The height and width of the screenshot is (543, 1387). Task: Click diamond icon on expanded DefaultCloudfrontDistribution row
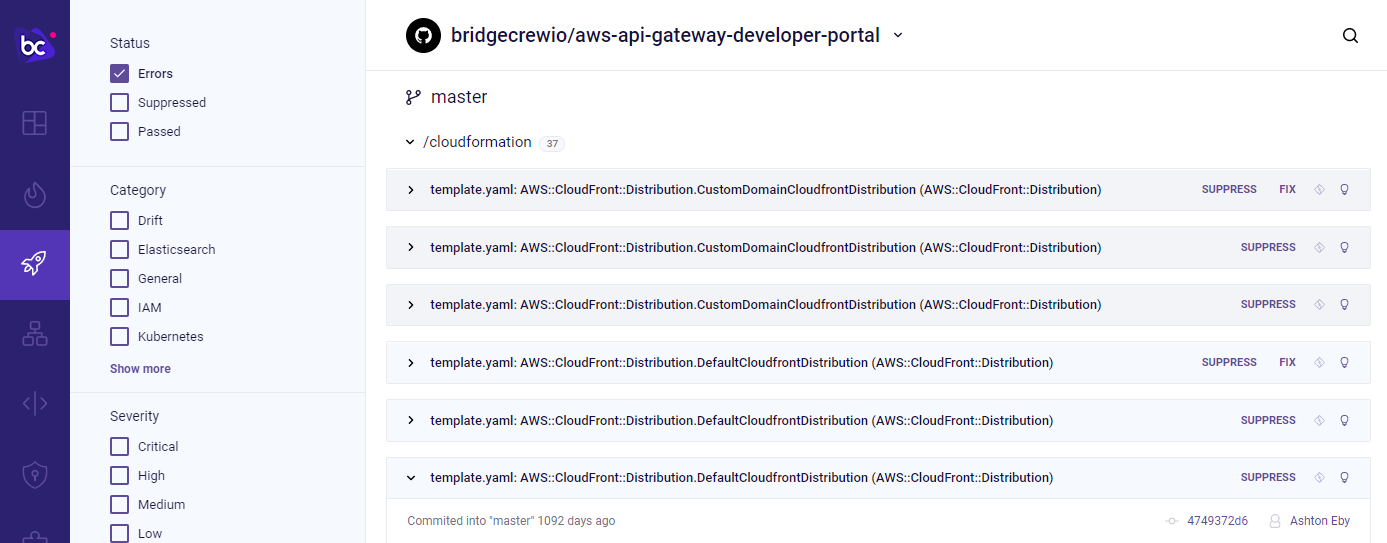(1319, 477)
